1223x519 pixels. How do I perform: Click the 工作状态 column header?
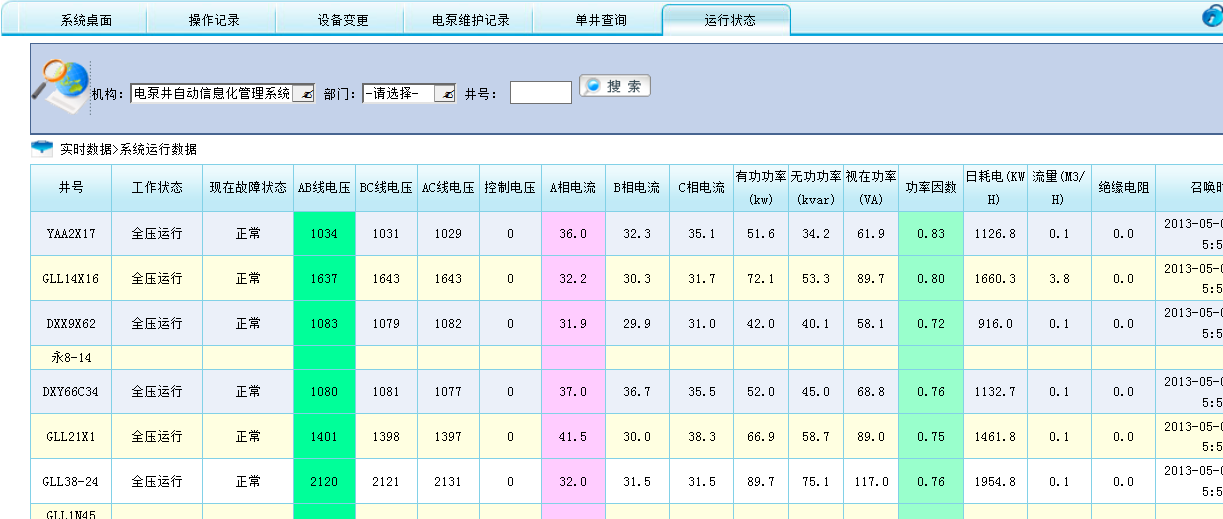click(x=157, y=188)
